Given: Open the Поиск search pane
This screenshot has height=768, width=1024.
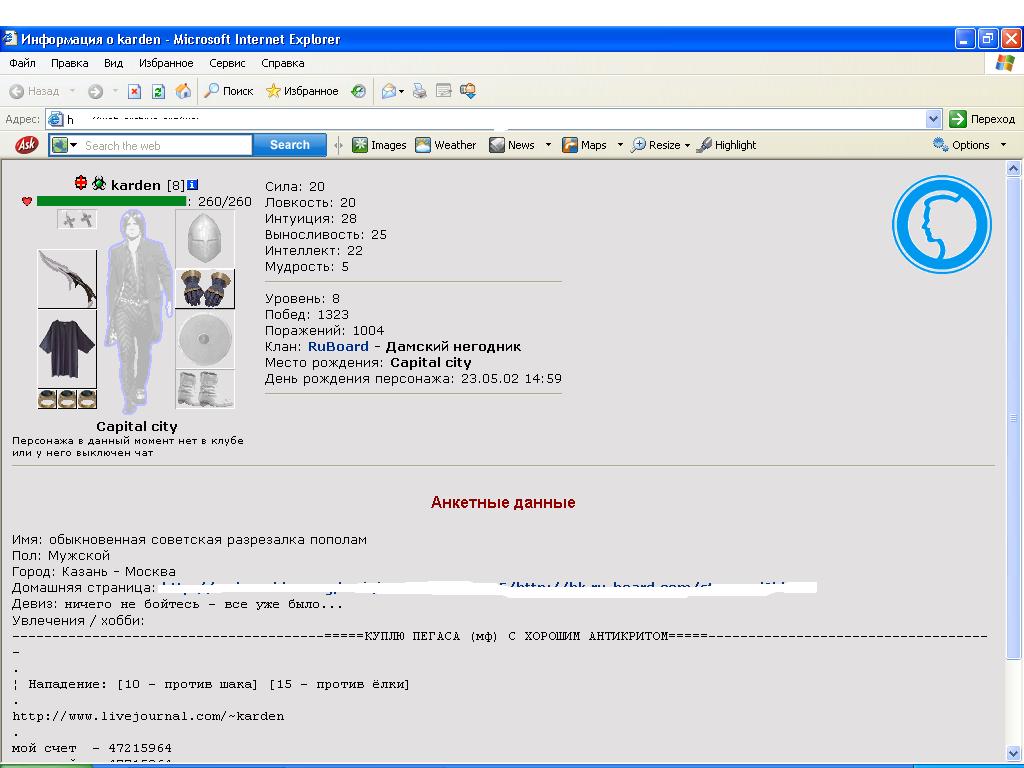Looking at the screenshot, I should point(229,91).
